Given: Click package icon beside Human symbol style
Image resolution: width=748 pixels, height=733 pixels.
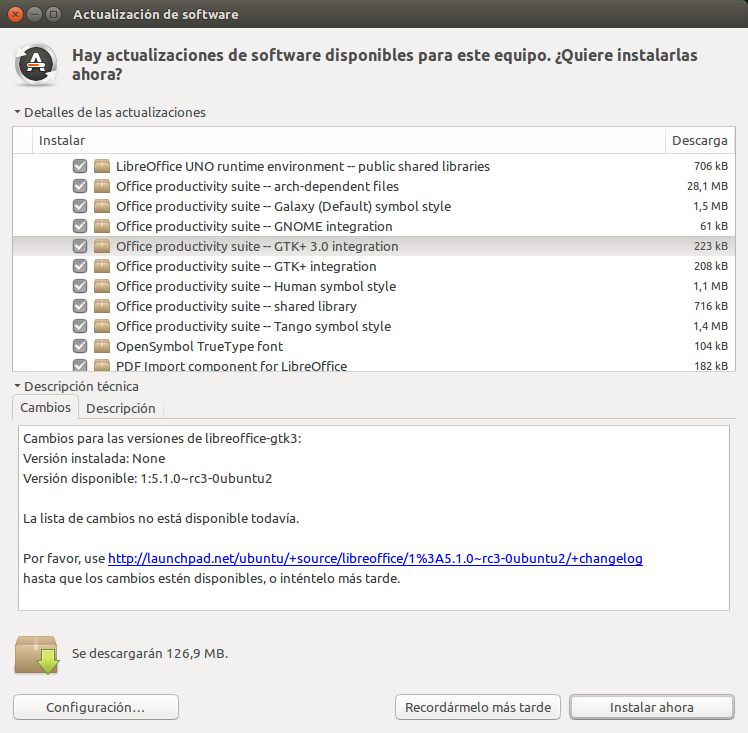Looking at the screenshot, I should (102, 286).
